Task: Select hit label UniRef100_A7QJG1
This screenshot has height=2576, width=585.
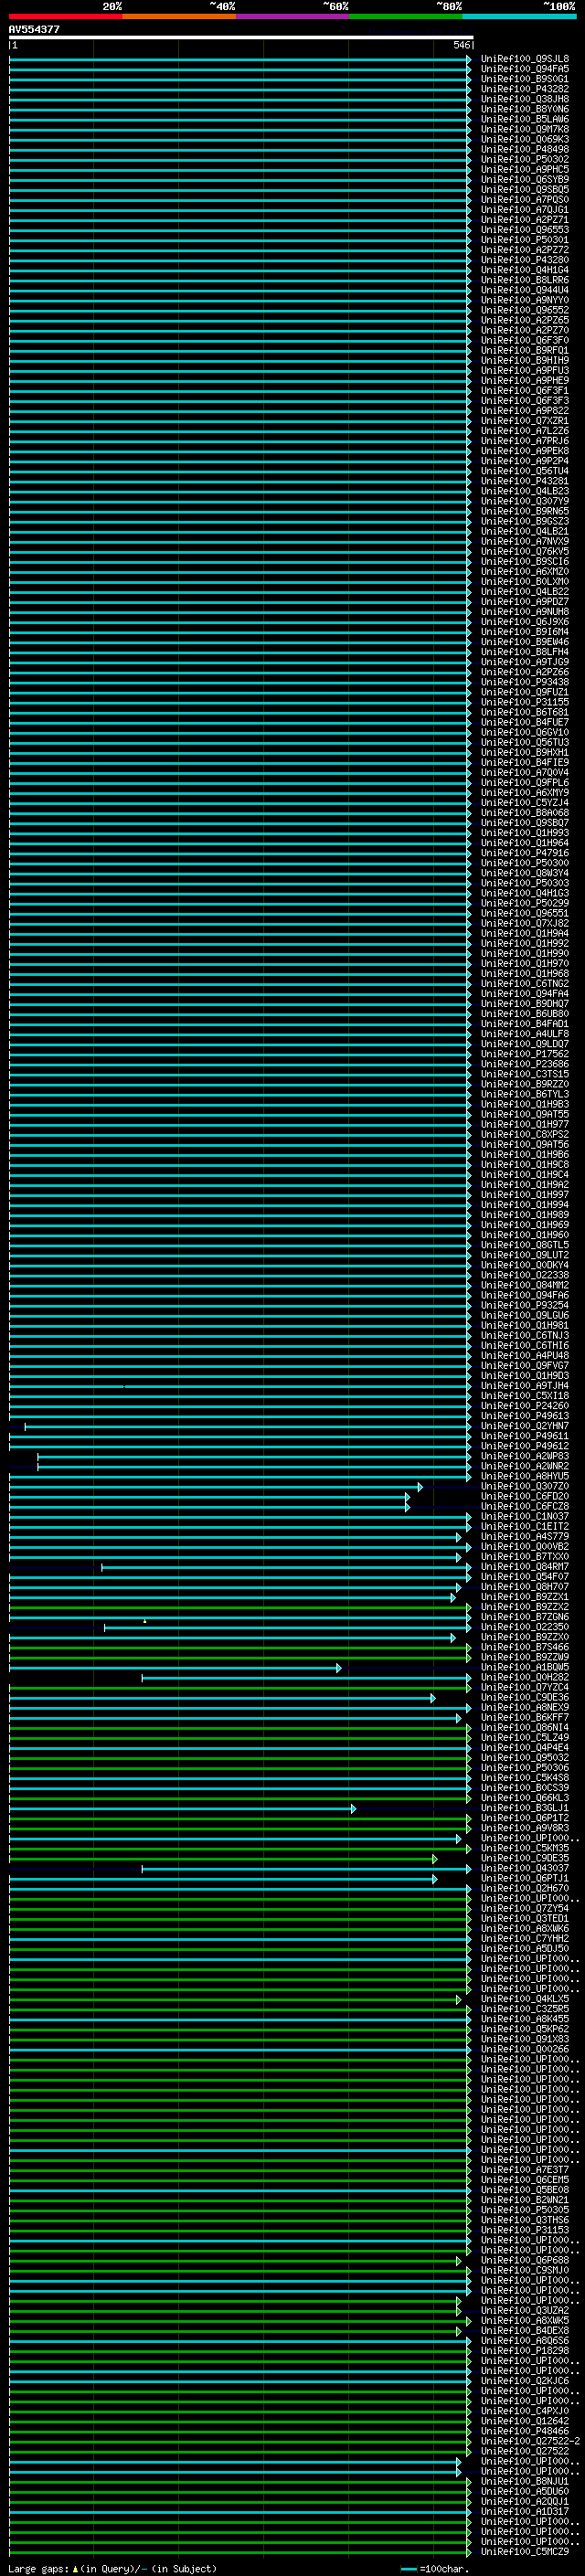Action: (x=525, y=210)
